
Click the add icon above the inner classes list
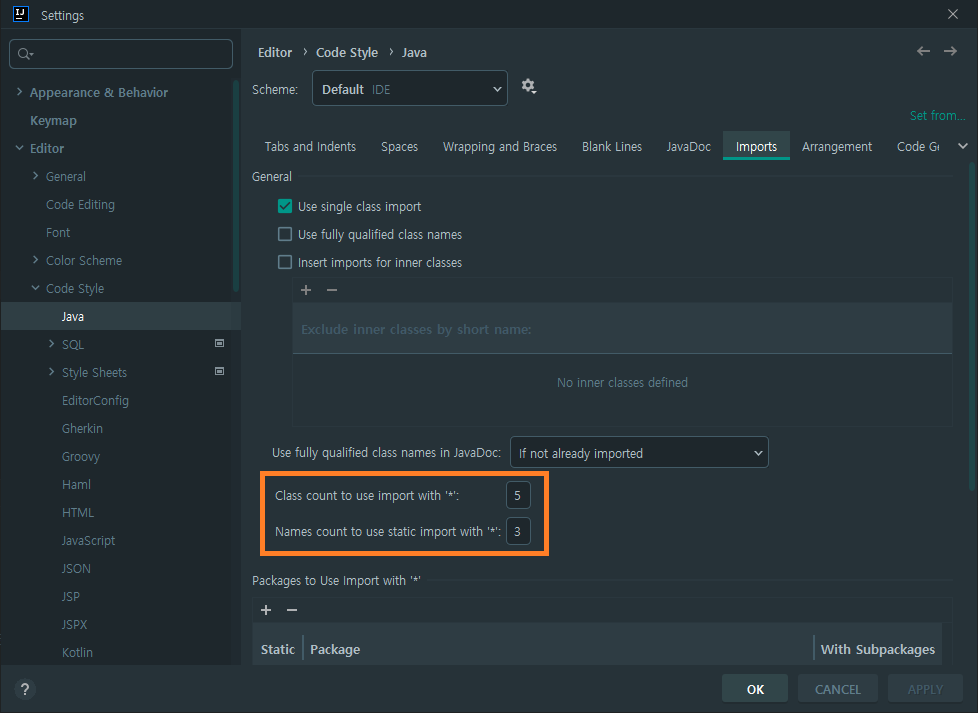pyautogui.click(x=305, y=290)
